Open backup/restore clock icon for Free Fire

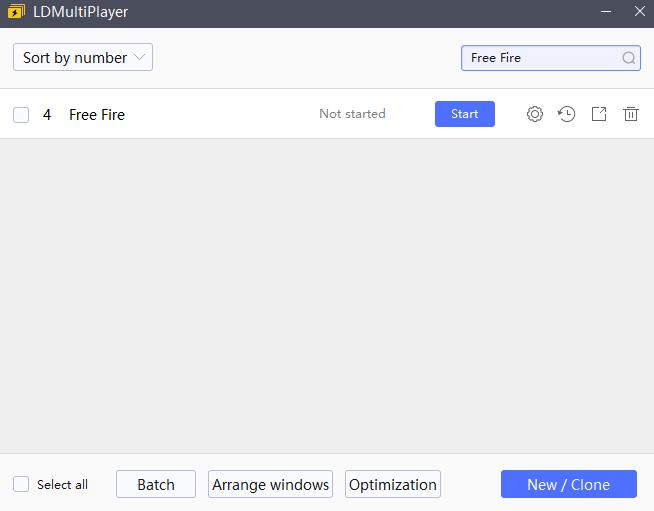[x=566, y=114]
